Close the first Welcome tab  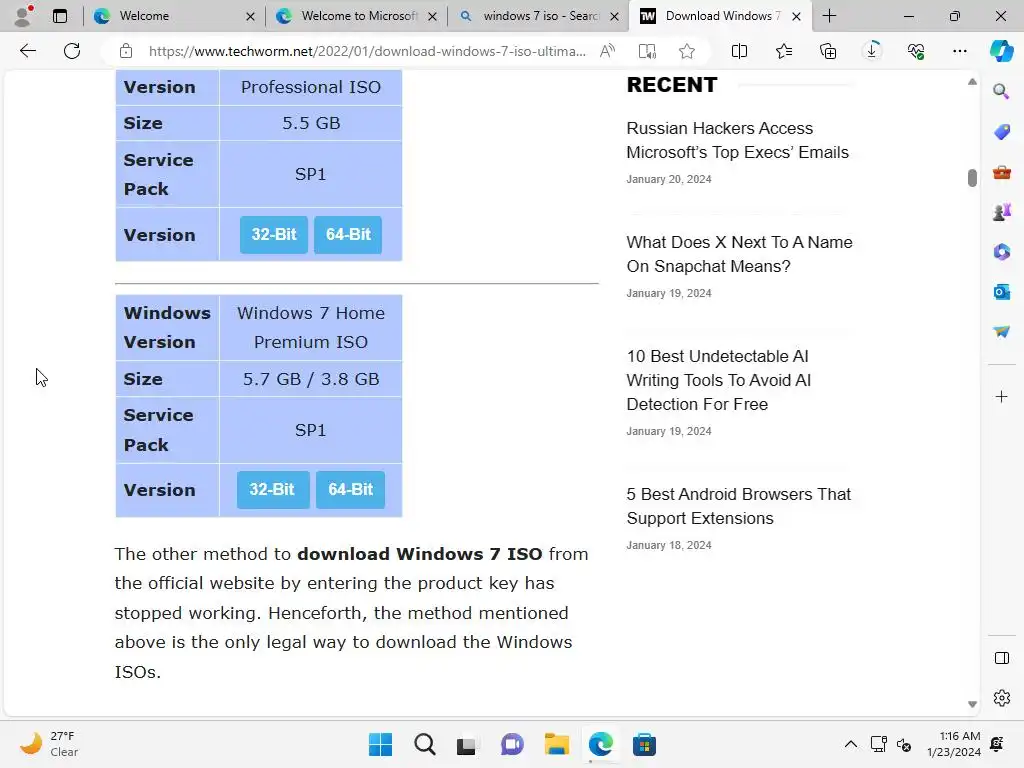[x=250, y=16]
